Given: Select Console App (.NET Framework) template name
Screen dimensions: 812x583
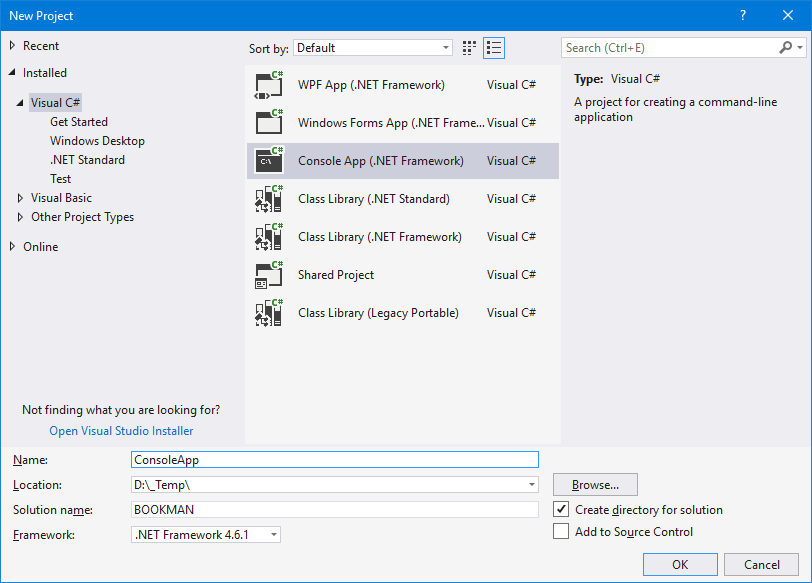Looking at the screenshot, I should 381,161.
